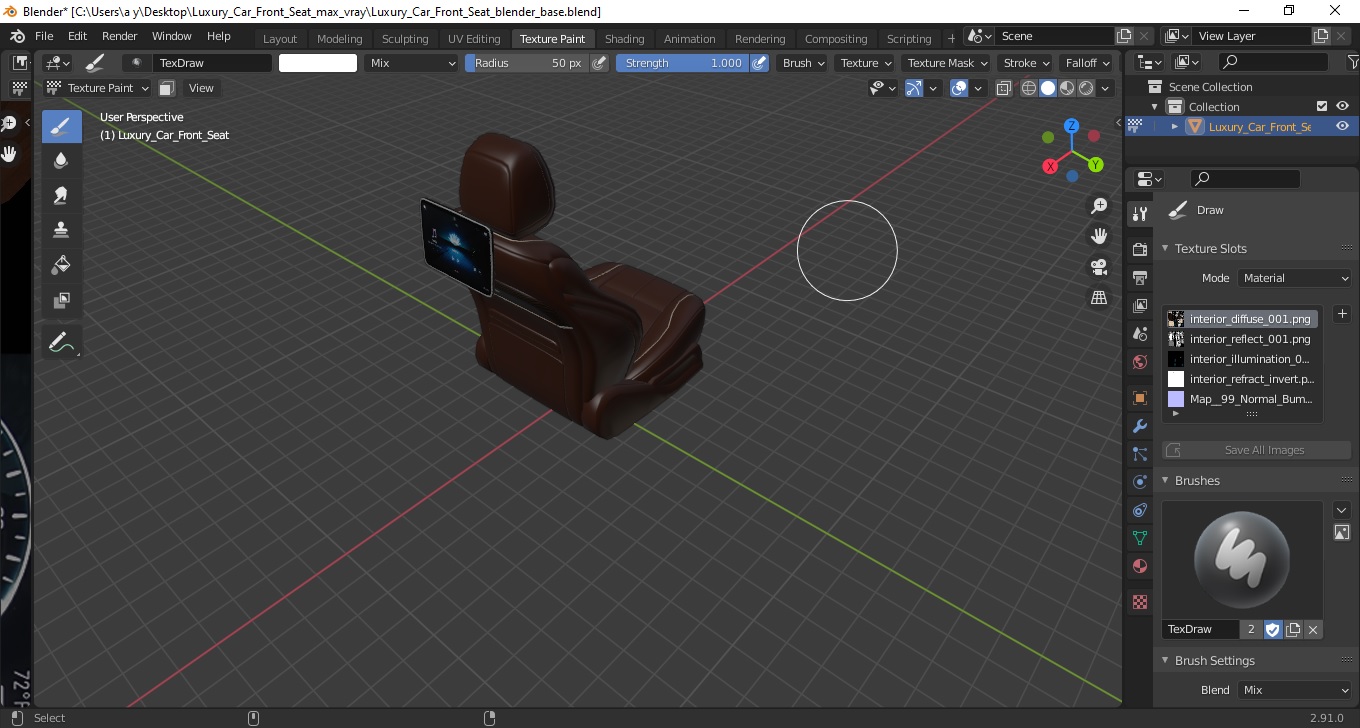Open the Texture dropdown
The height and width of the screenshot is (728, 1360).
click(866, 63)
